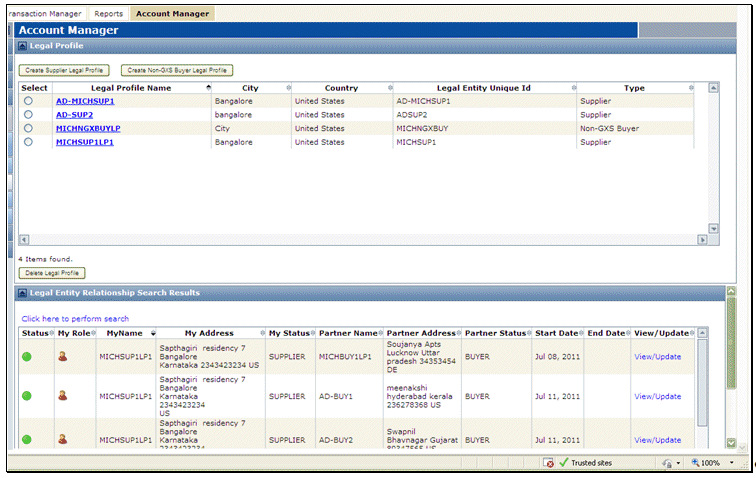Switch to the Reports tab
Image resolution: width=756 pixels, height=478 pixels.
pyautogui.click(x=109, y=14)
